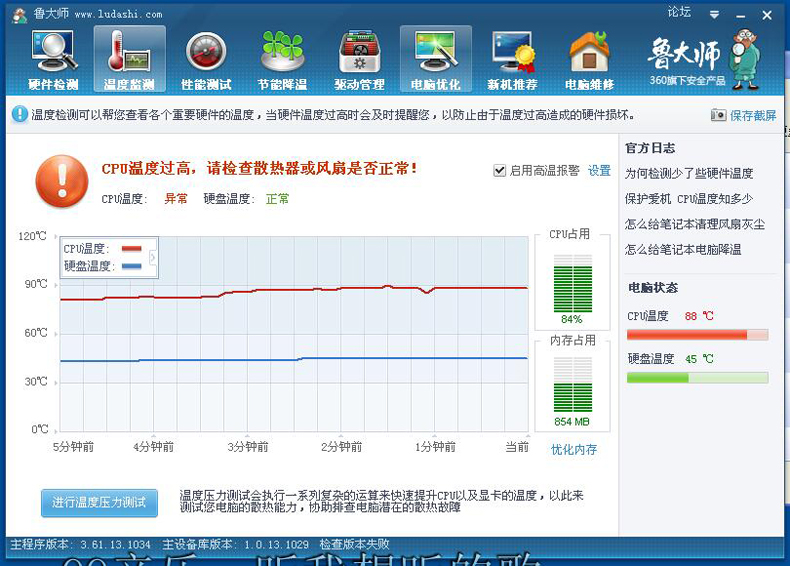This screenshot has height=566, width=790.
Task: Click the 0℃ axis label
Action: point(40,429)
